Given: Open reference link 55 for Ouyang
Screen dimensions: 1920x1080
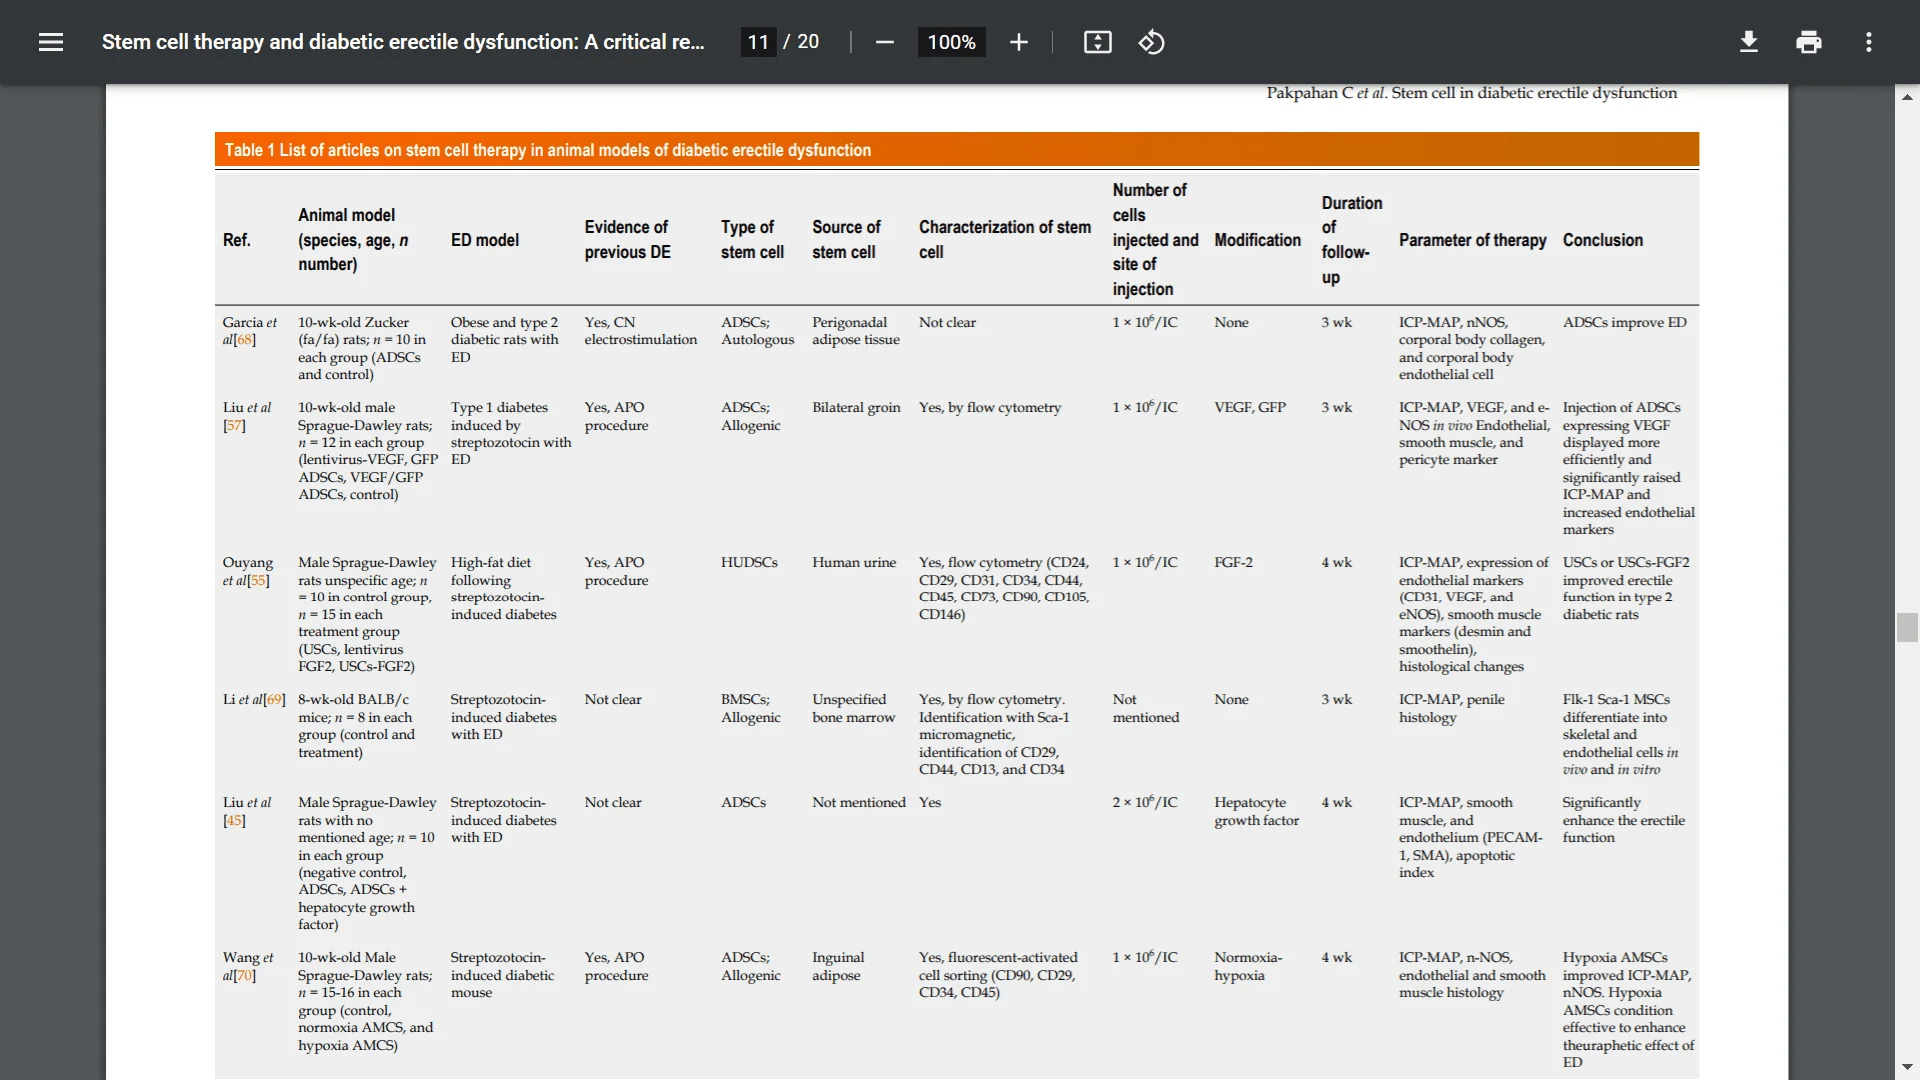Looking at the screenshot, I should [258, 581].
